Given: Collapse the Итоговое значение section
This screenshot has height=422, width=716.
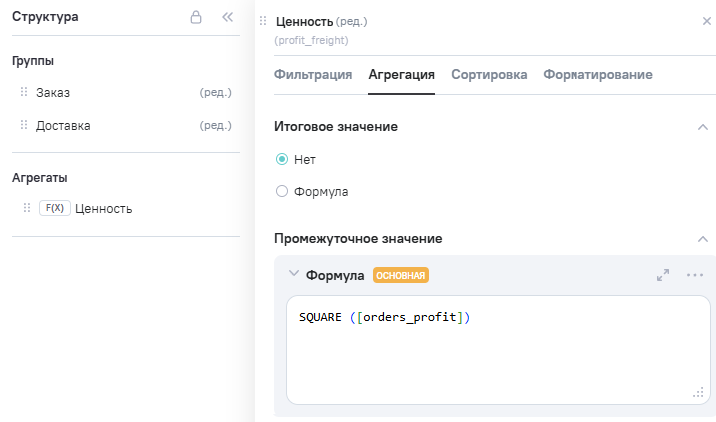Looking at the screenshot, I should [x=702, y=127].
